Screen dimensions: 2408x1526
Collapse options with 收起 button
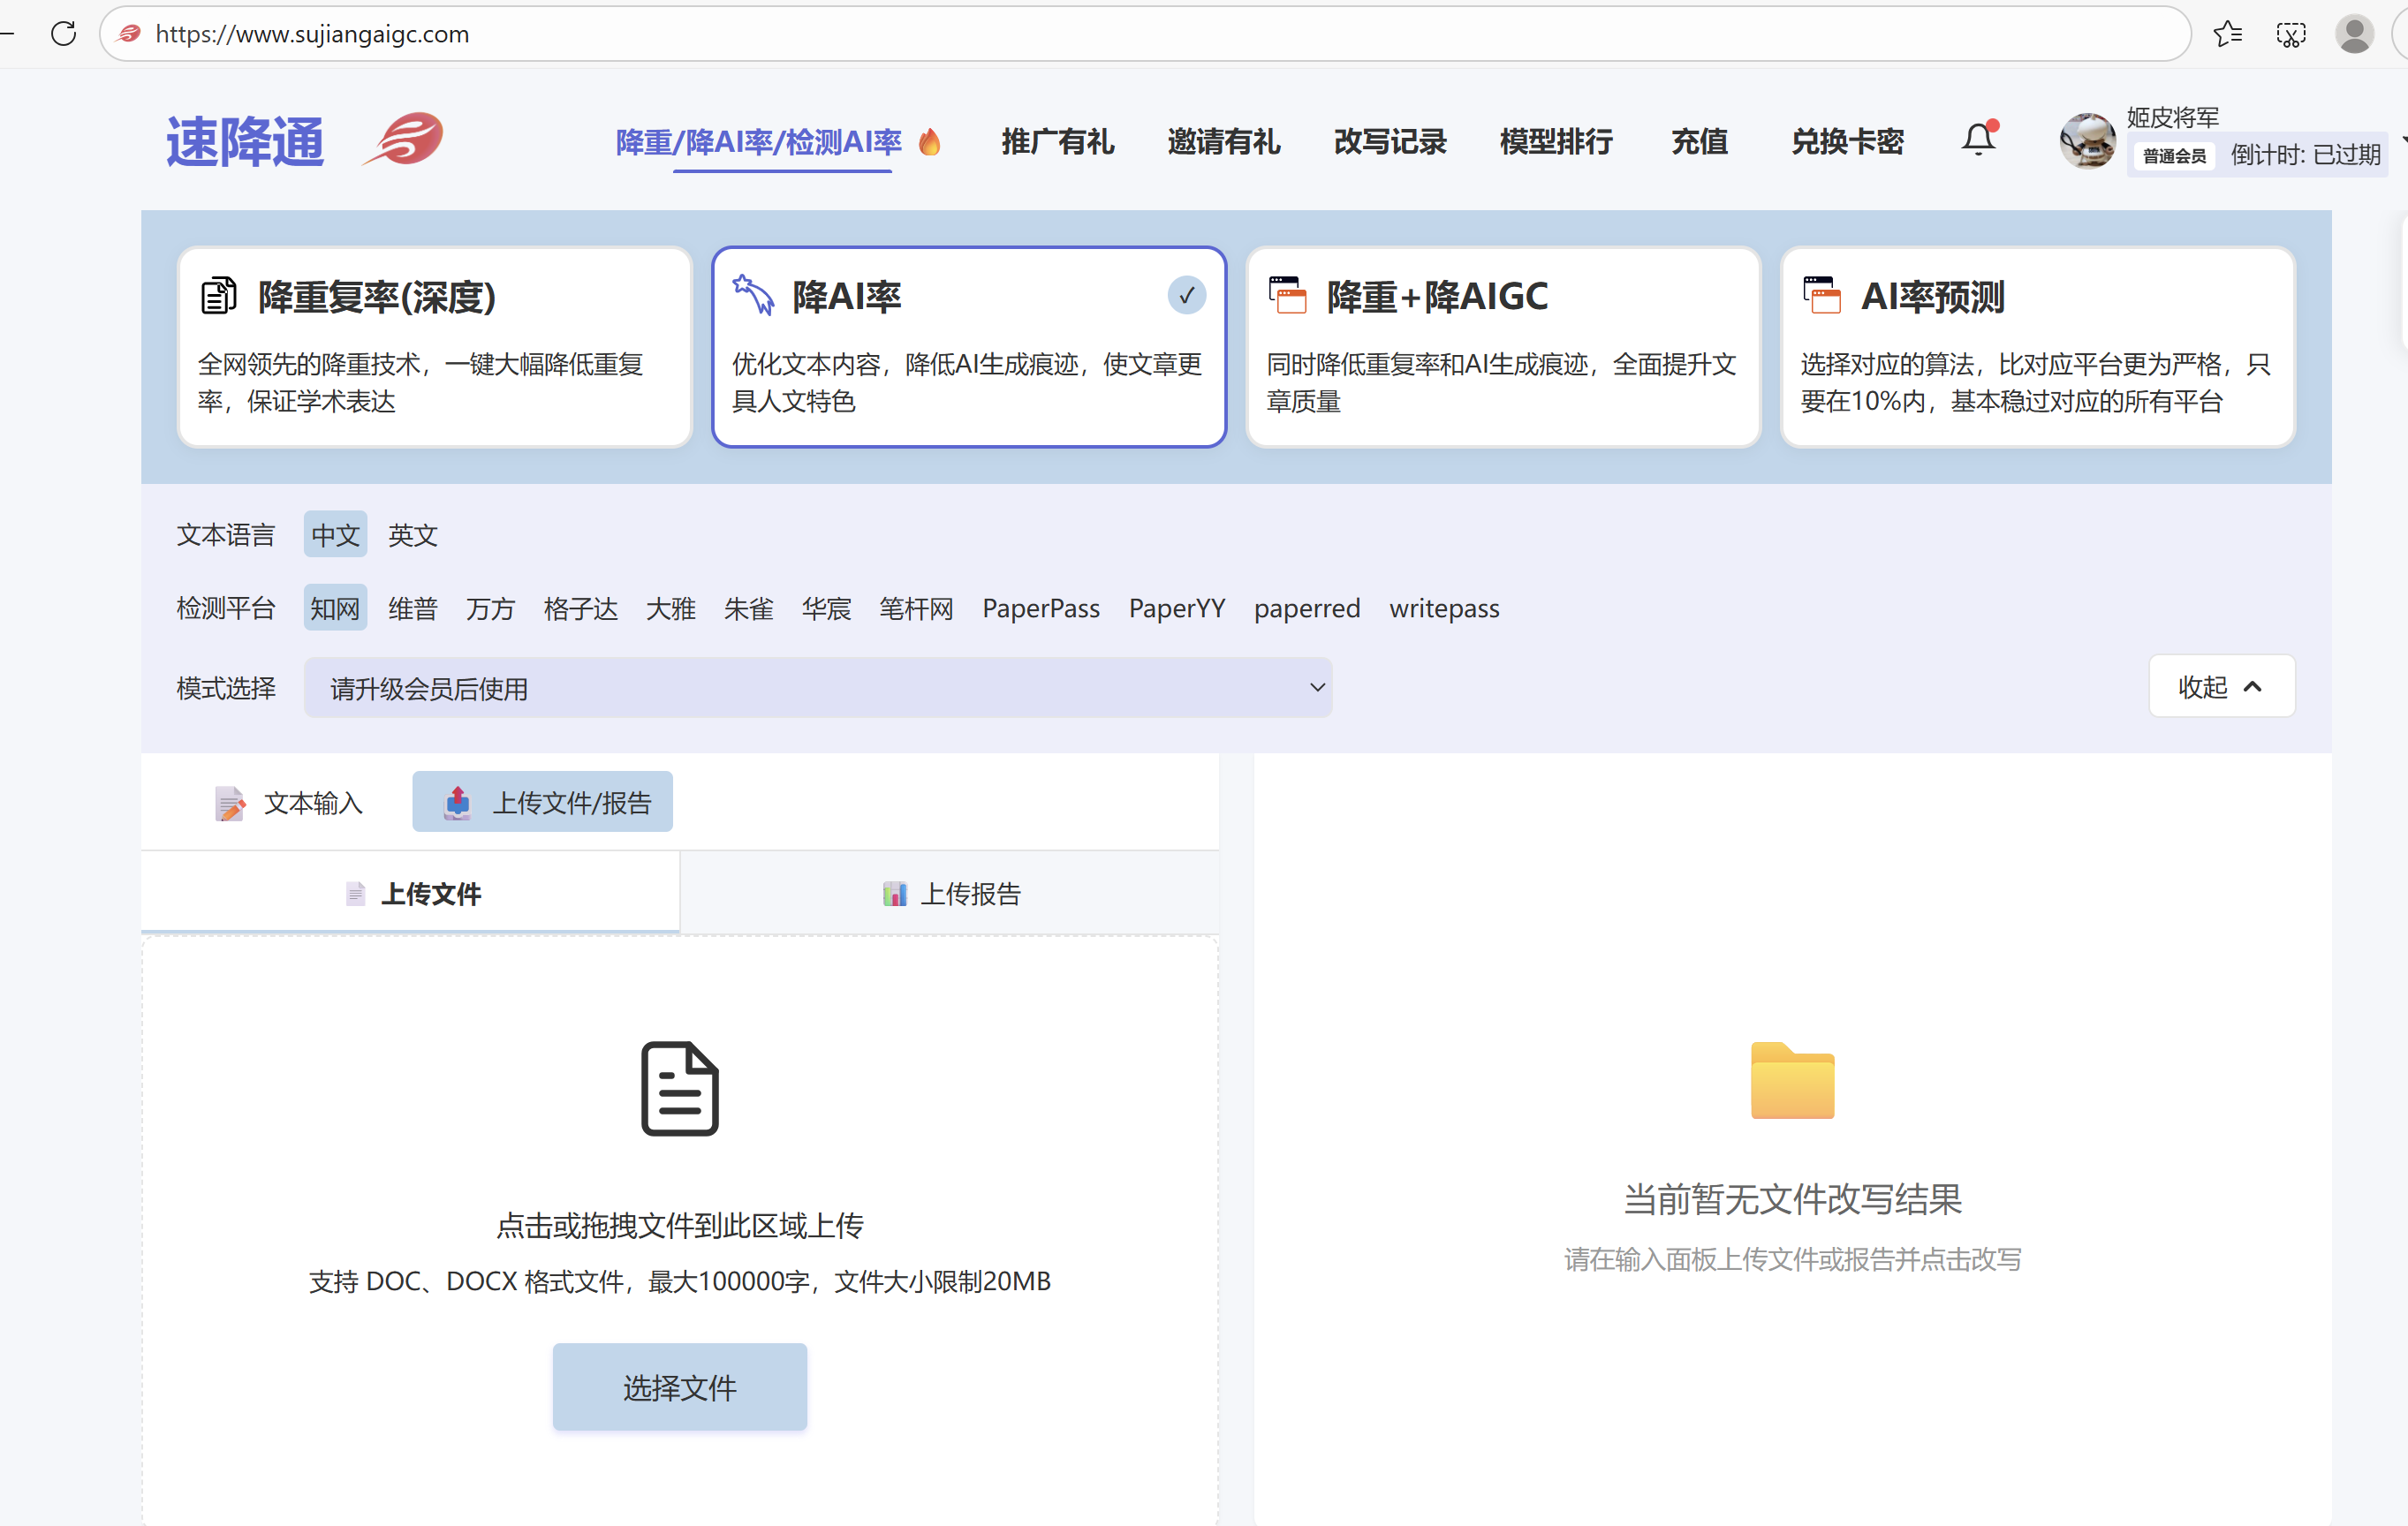(2220, 687)
